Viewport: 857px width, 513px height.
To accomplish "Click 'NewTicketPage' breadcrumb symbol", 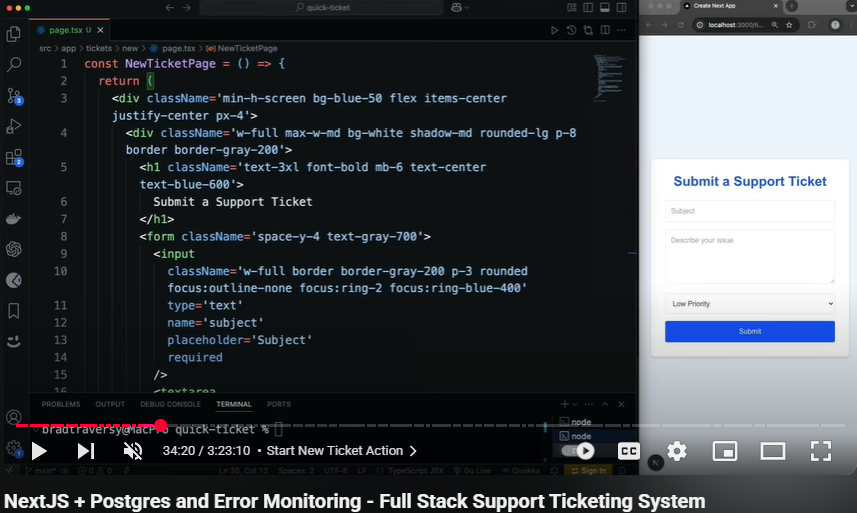I will [247, 48].
